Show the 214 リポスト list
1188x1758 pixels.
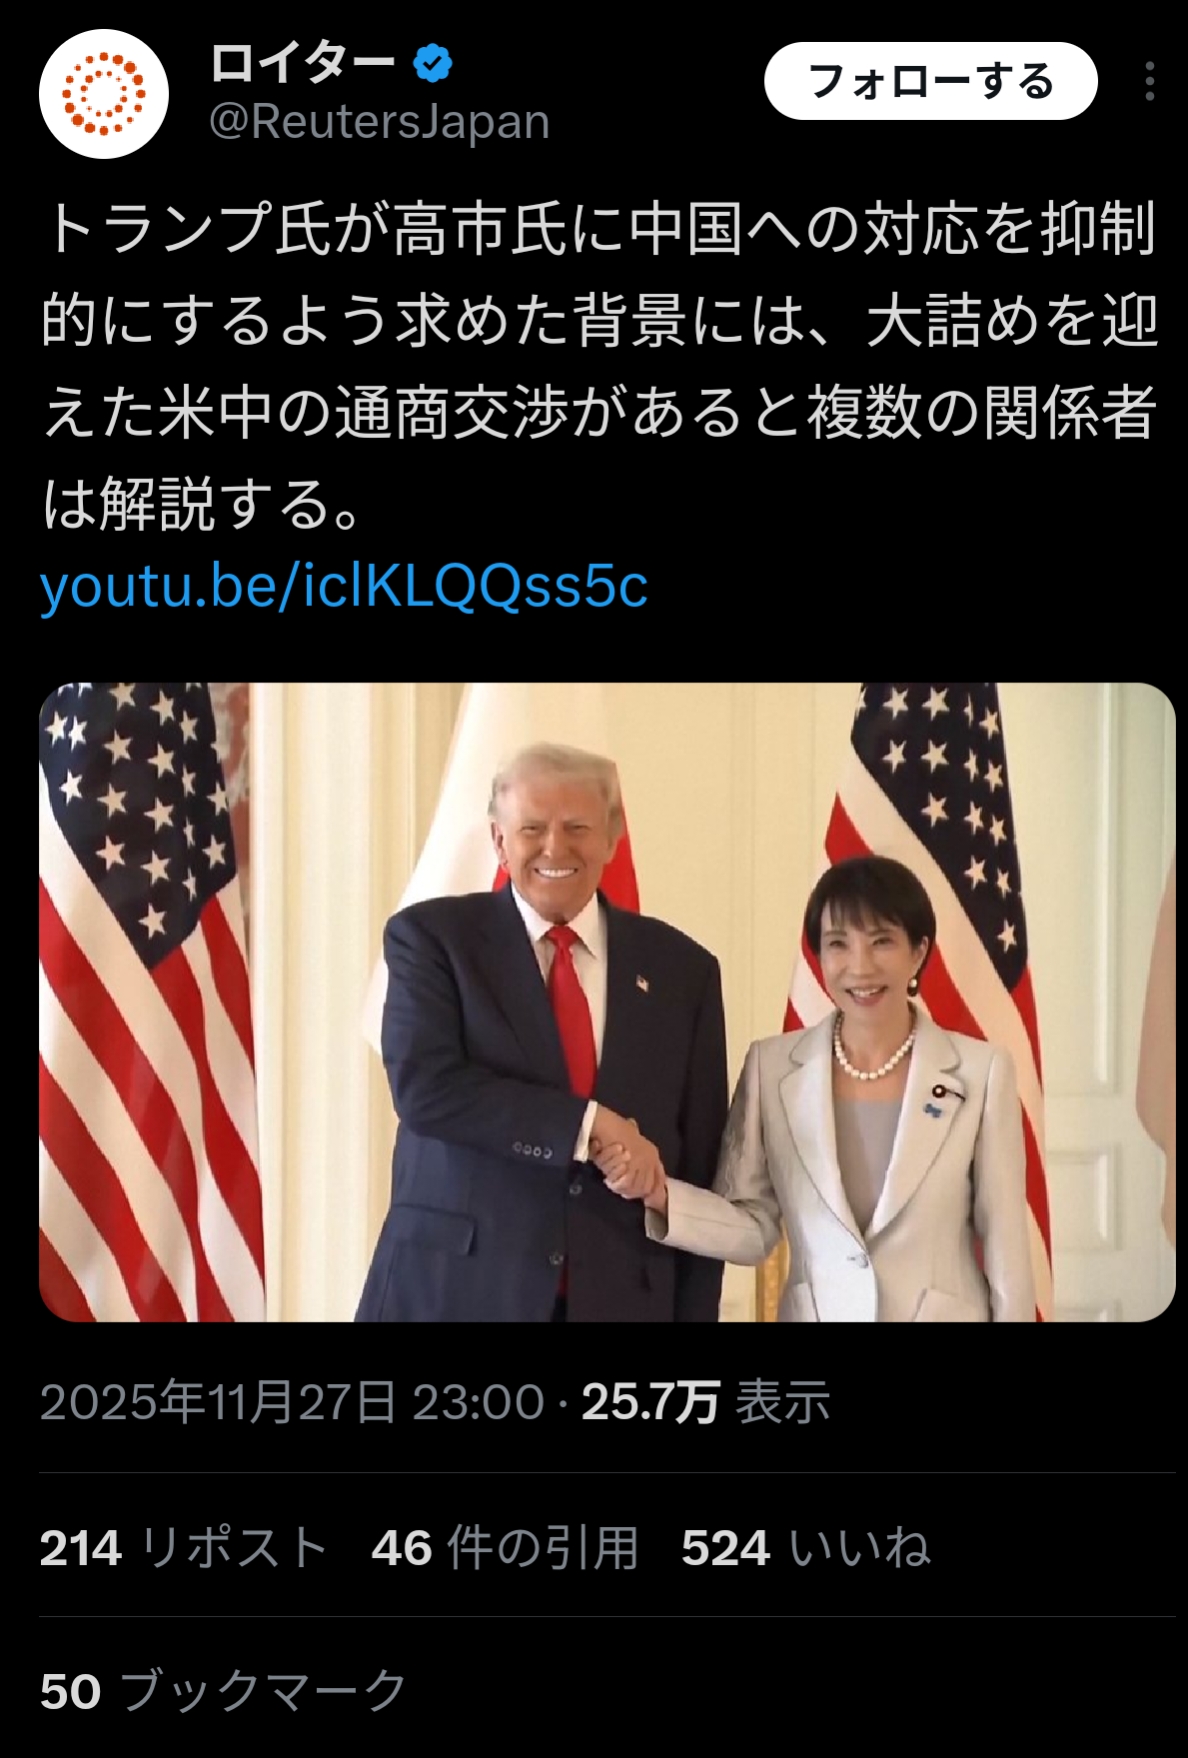click(x=184, y=1548)
